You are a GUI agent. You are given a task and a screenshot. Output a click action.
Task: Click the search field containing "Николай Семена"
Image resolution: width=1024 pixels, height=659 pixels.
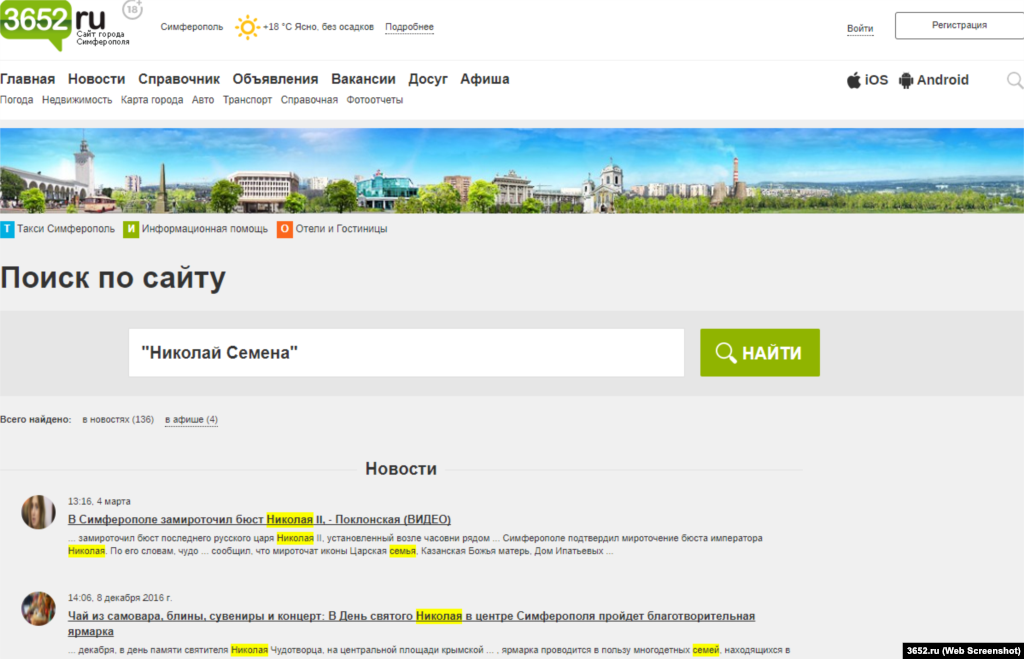[406, 353]
